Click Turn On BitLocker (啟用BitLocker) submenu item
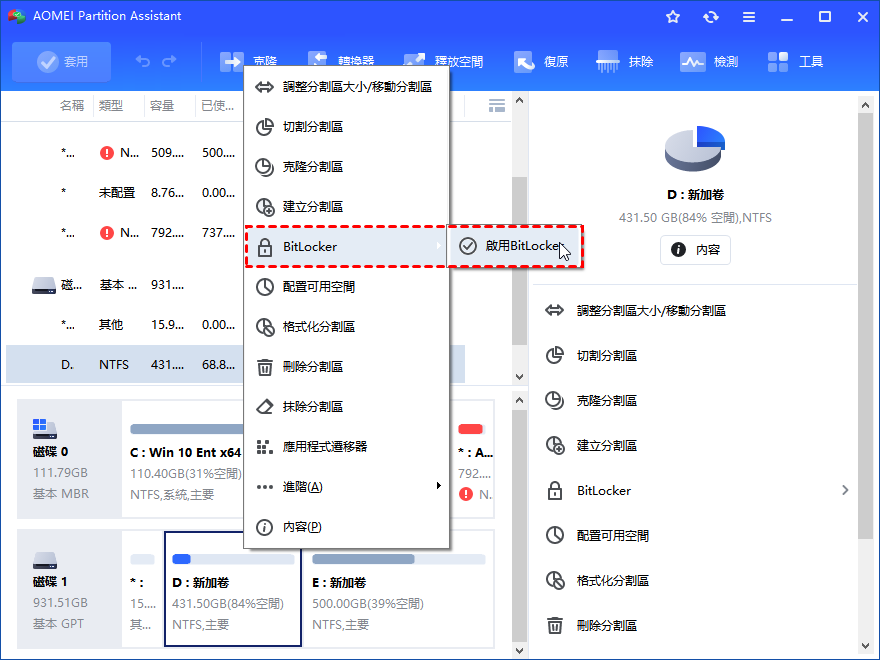 click(x=515, y=246)
